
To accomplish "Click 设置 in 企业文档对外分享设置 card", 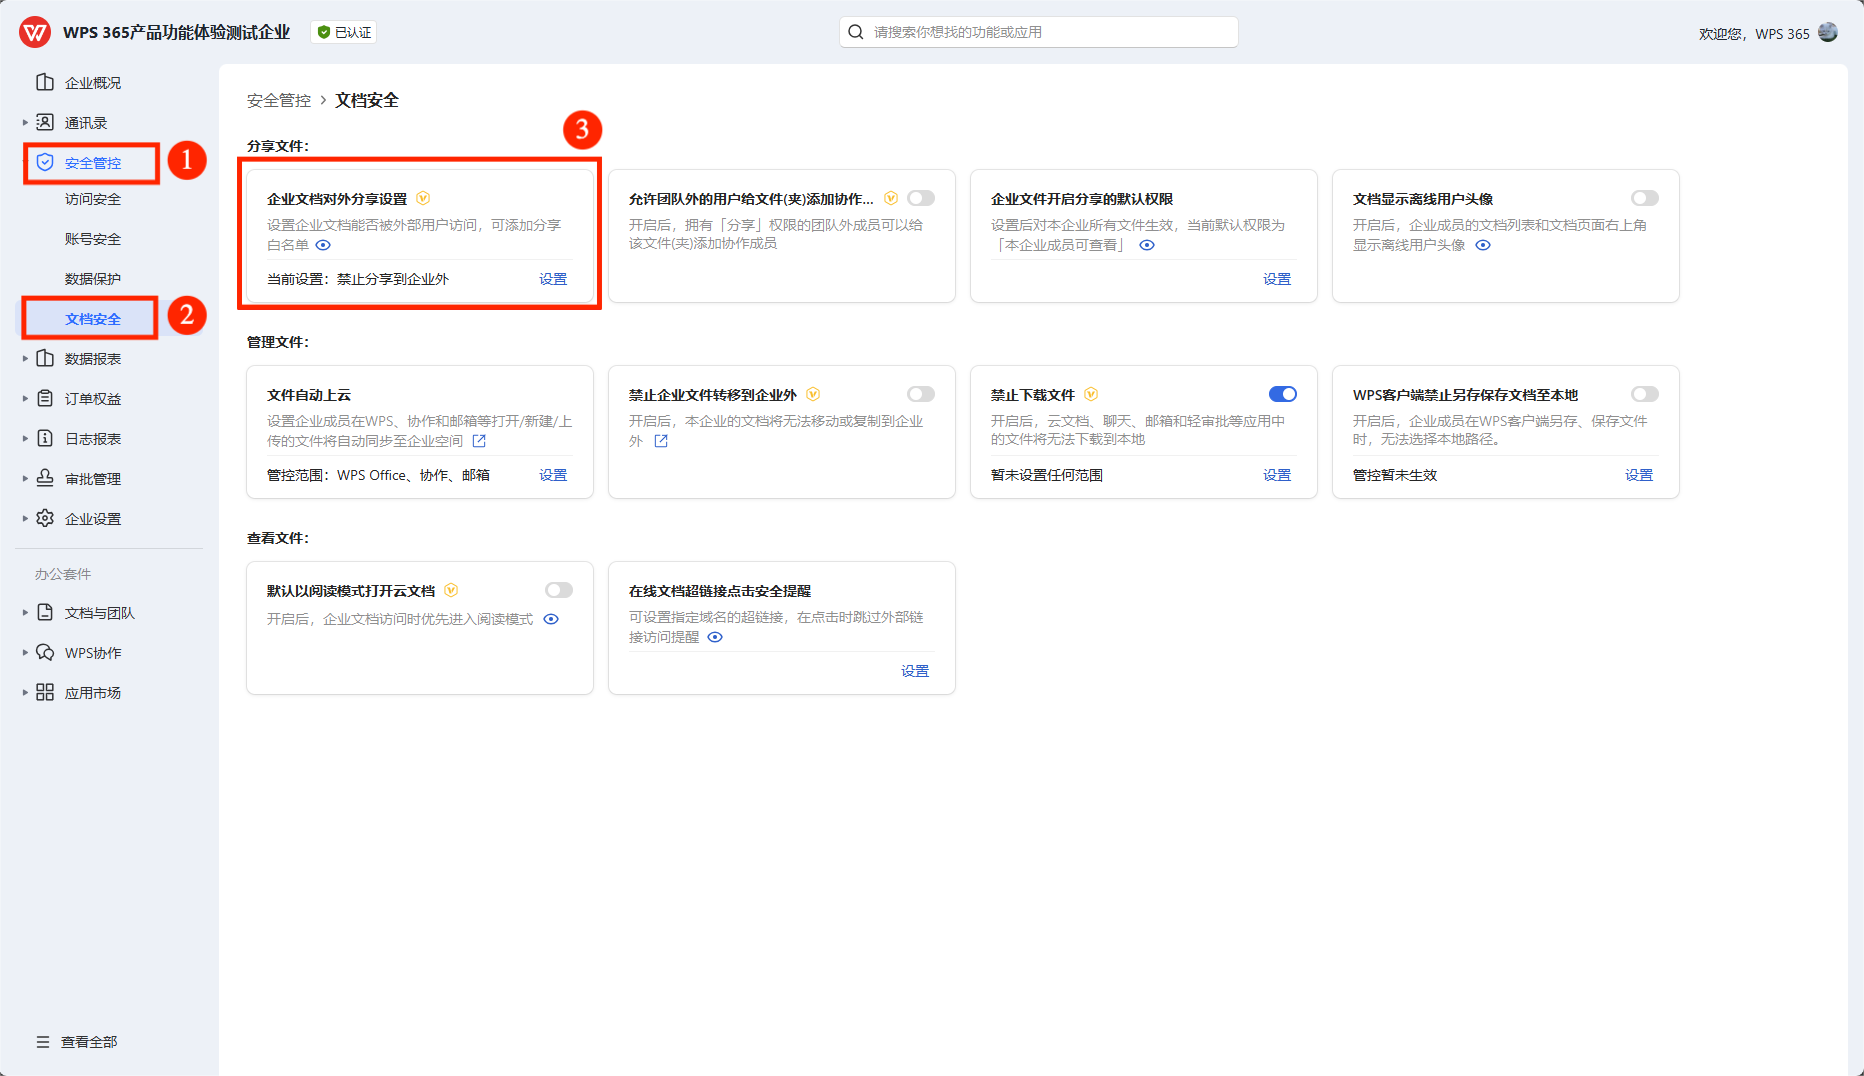I will pos(553,279).
